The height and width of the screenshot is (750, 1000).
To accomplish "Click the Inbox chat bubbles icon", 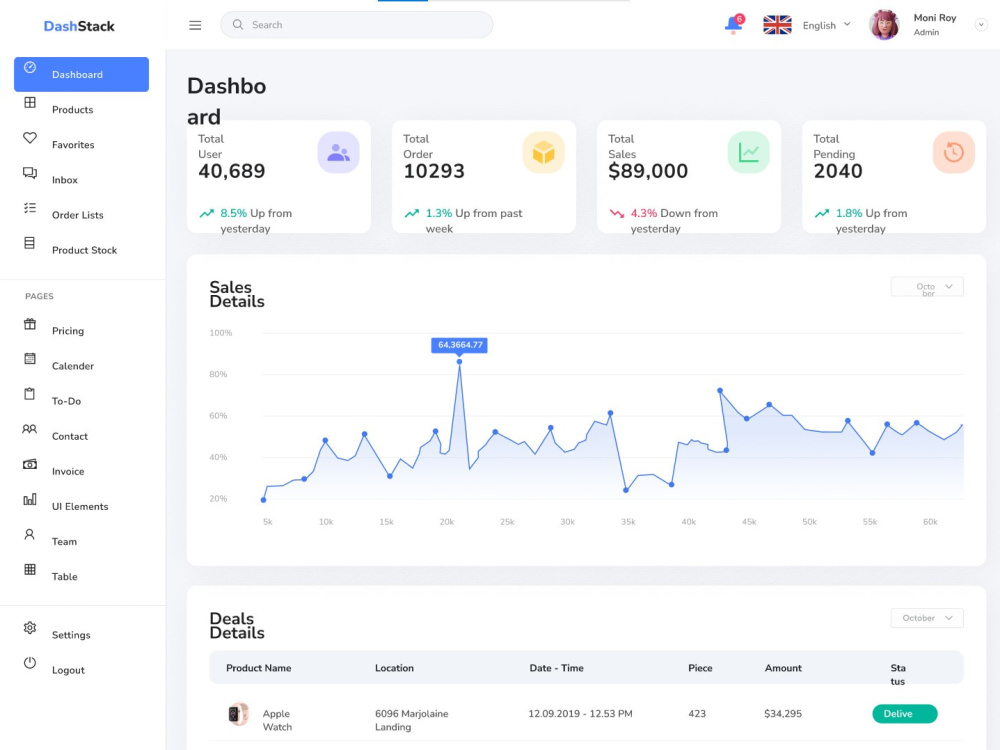I will [30, 172].
